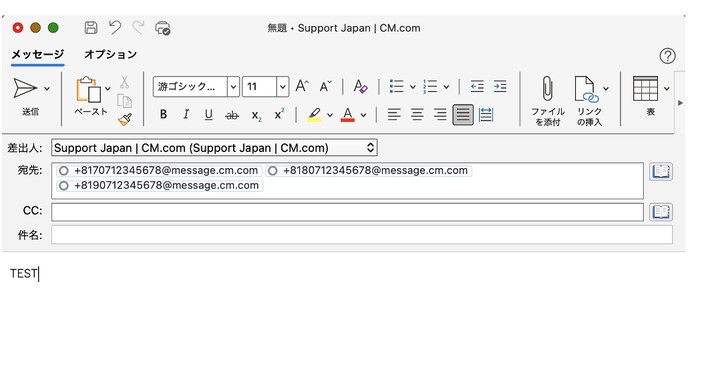Decrease font size with smaller A
704x392 pixels.
coord(326,86)
